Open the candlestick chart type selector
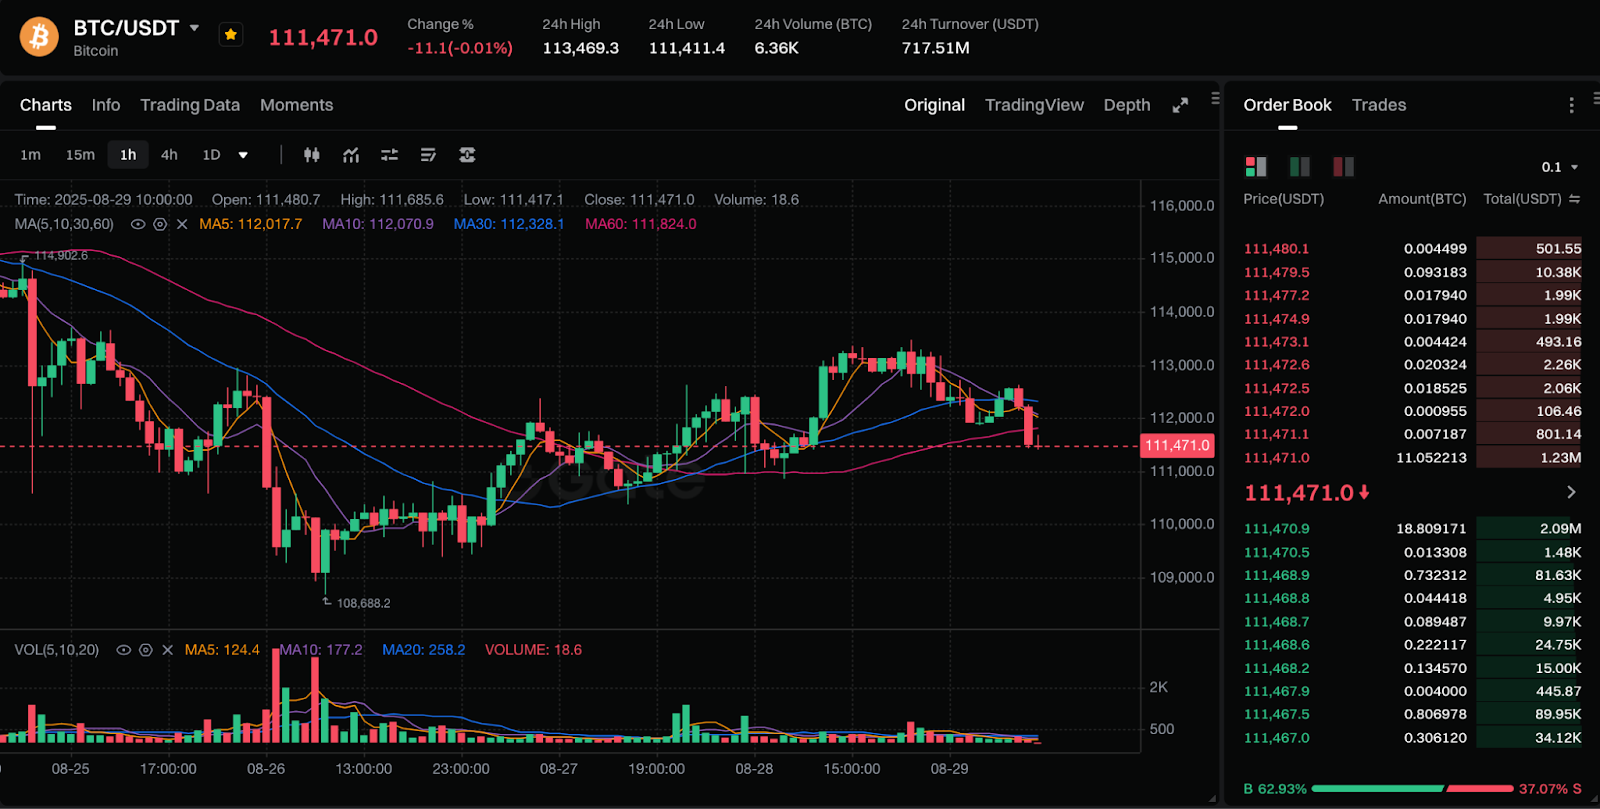Screen dimensions: 1600x809 (x=312, y=155)
